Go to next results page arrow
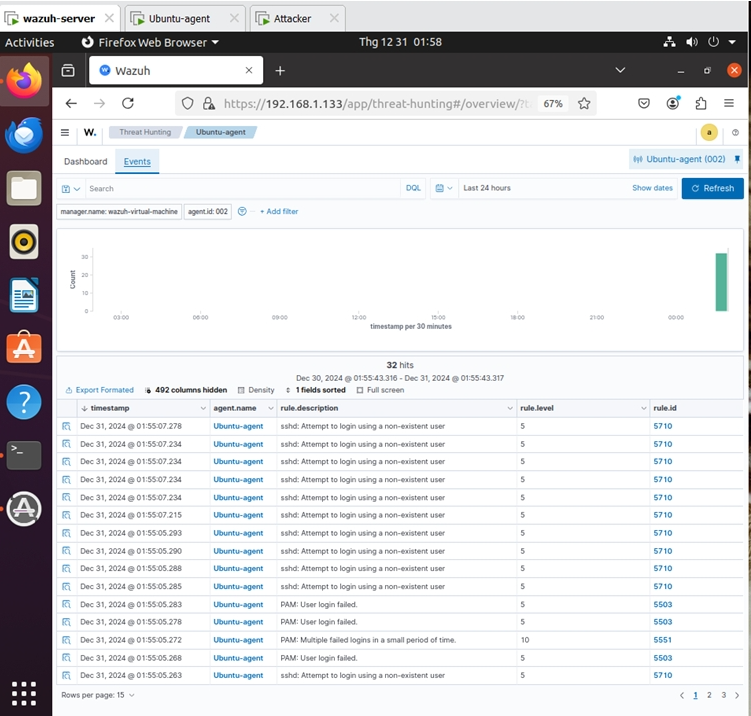 (737, 695)
